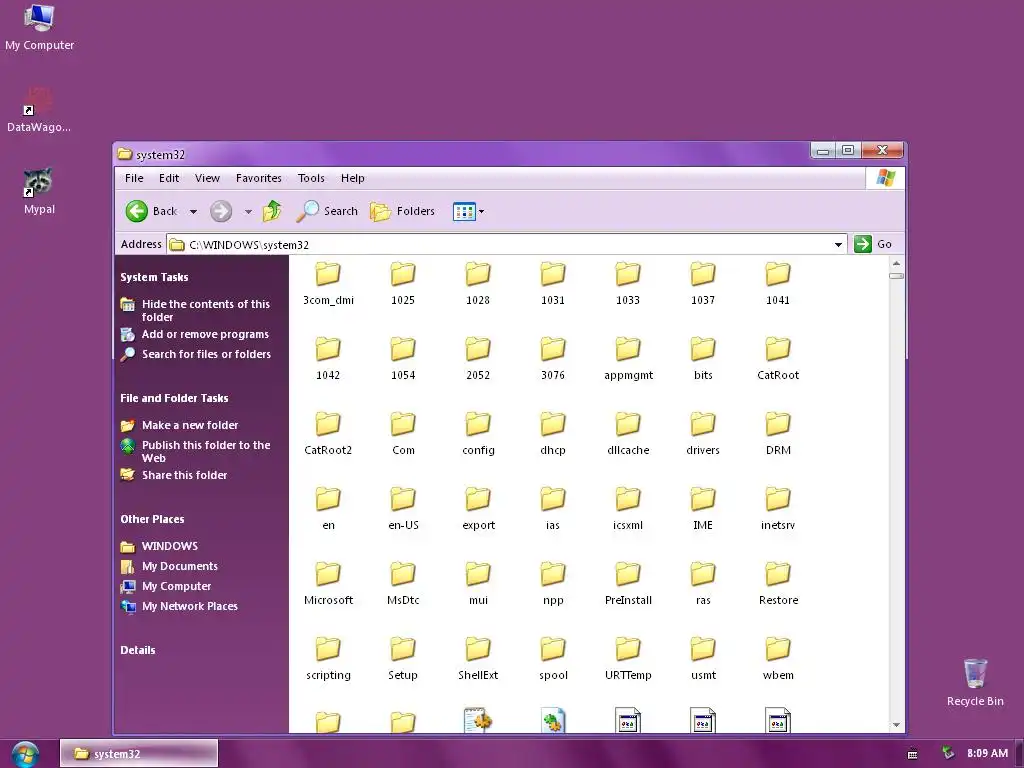This screenshot has width=1024, height=768.
Task: Expand the Forward history dropdown arrow
Action: pos(248,212)
